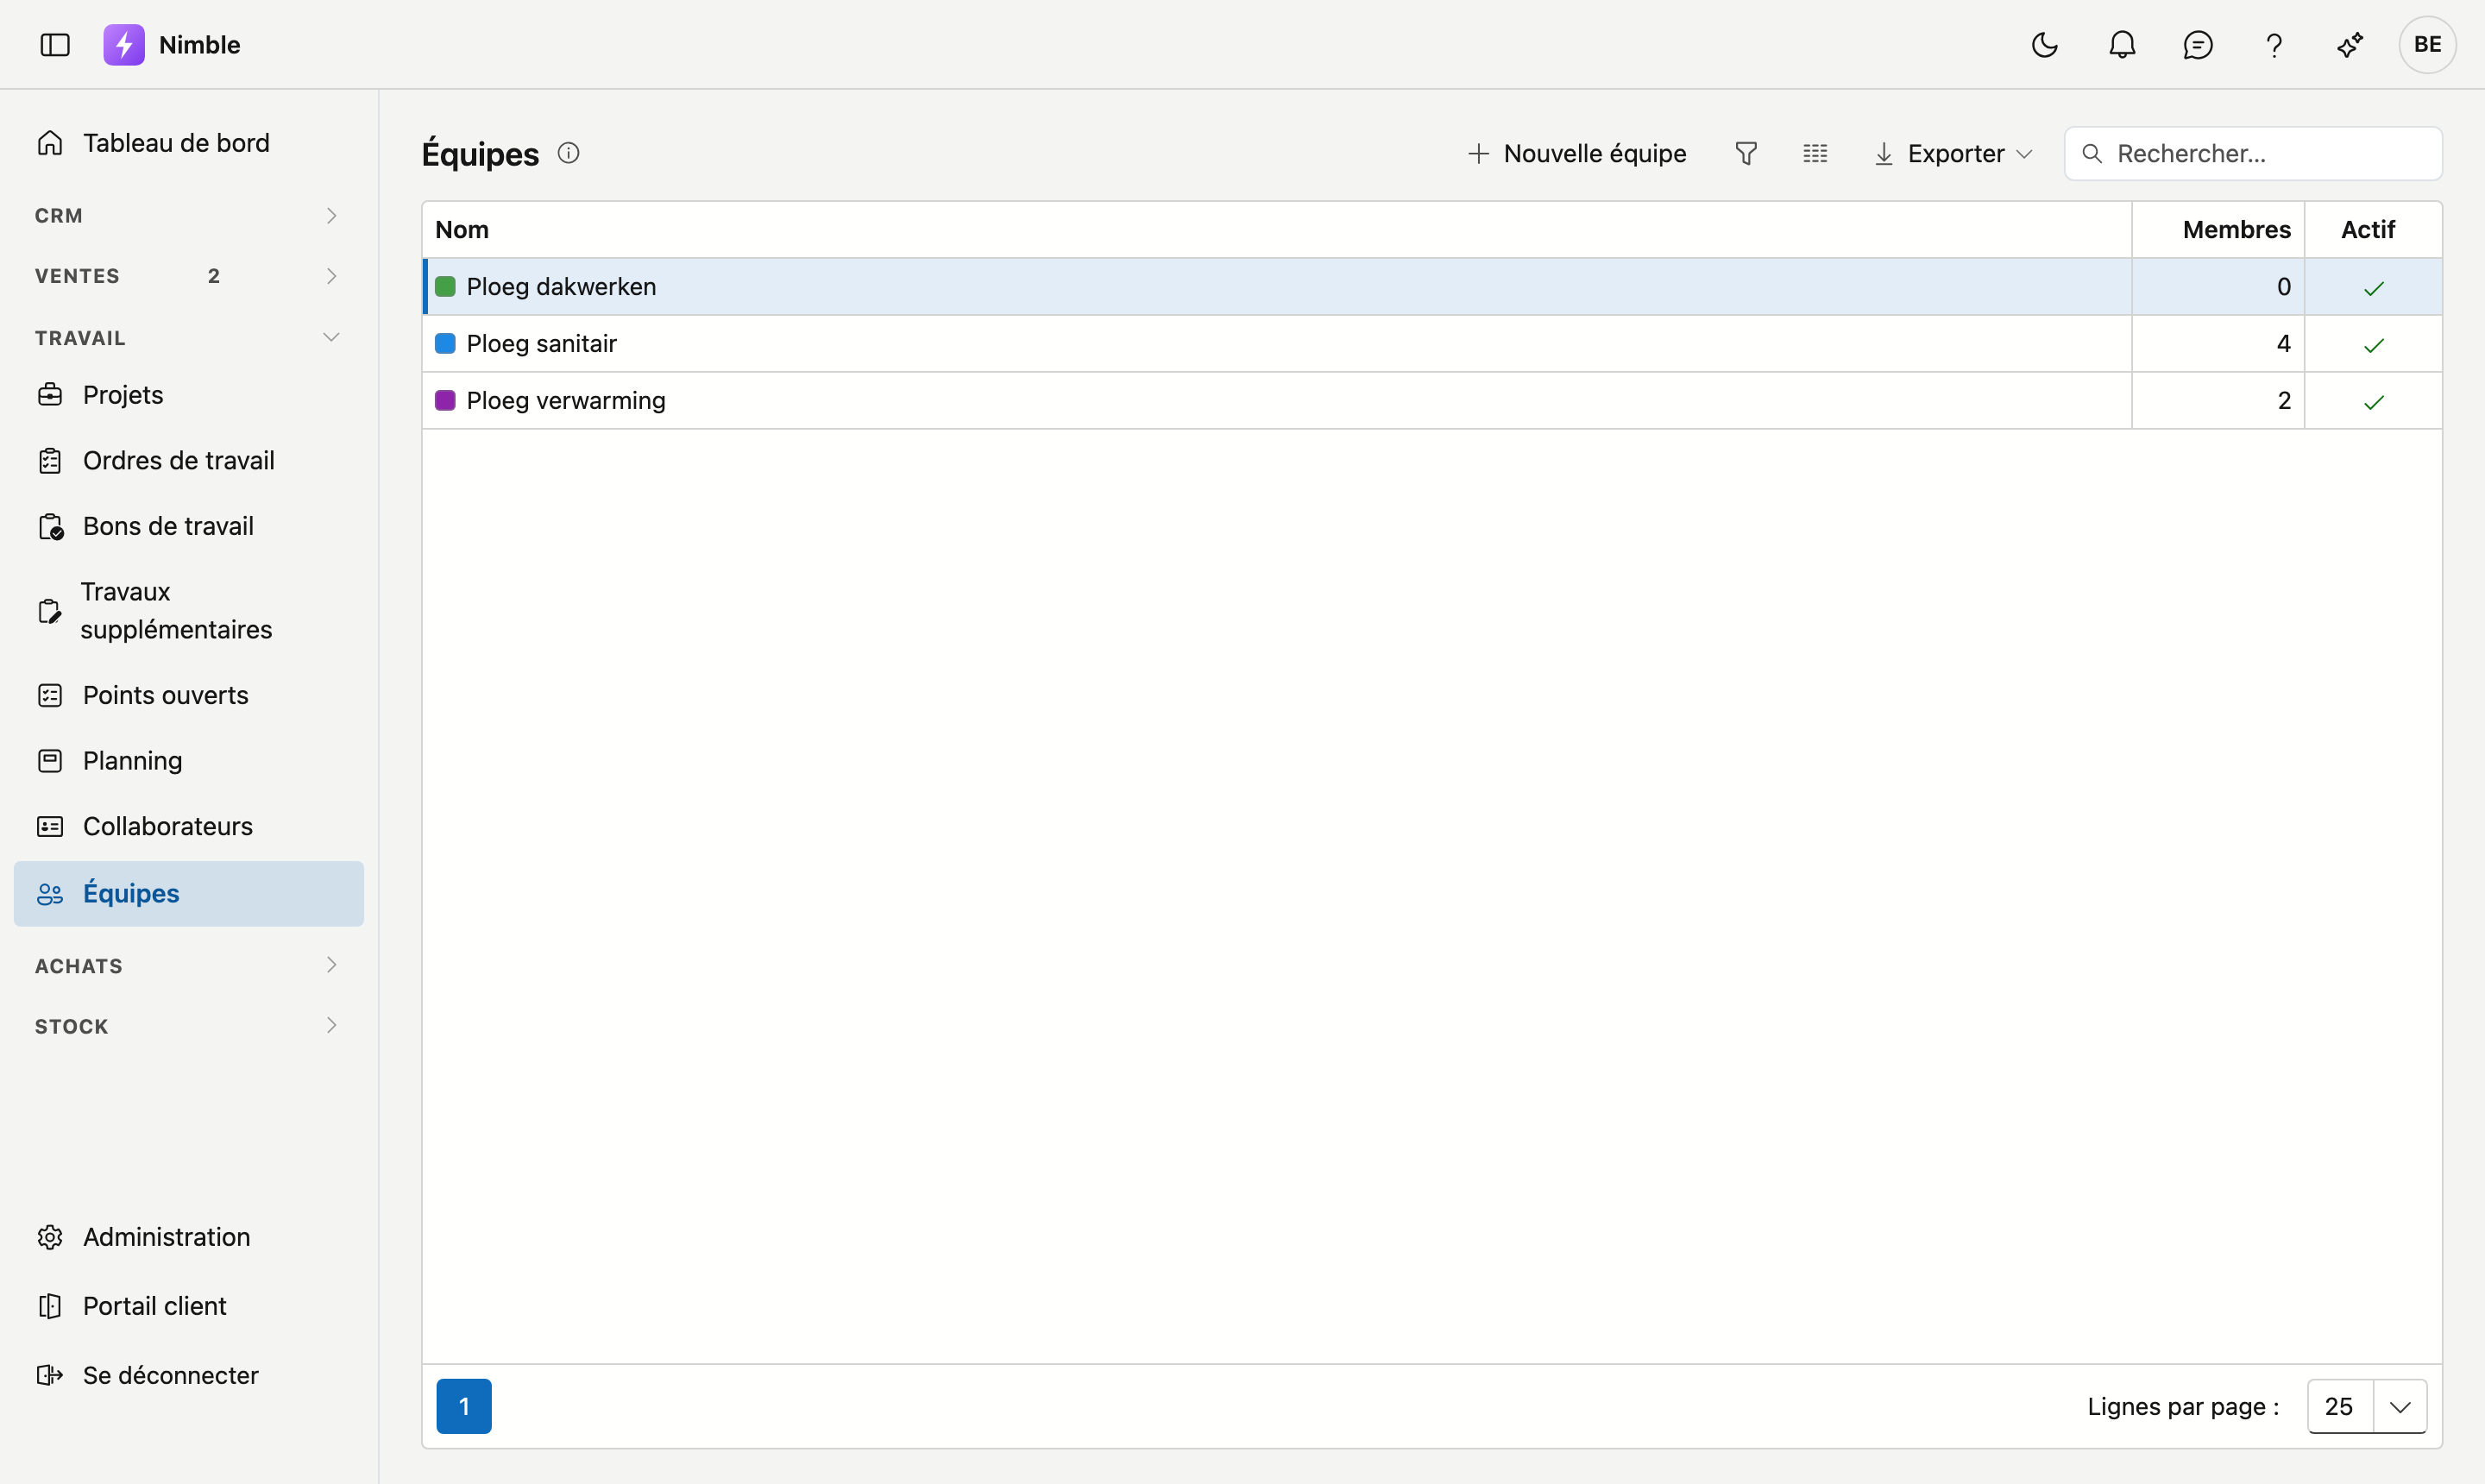Open the AI sparkle assistant icon
This screenshot has width=2485, height=1484.
pos(2350,45)
